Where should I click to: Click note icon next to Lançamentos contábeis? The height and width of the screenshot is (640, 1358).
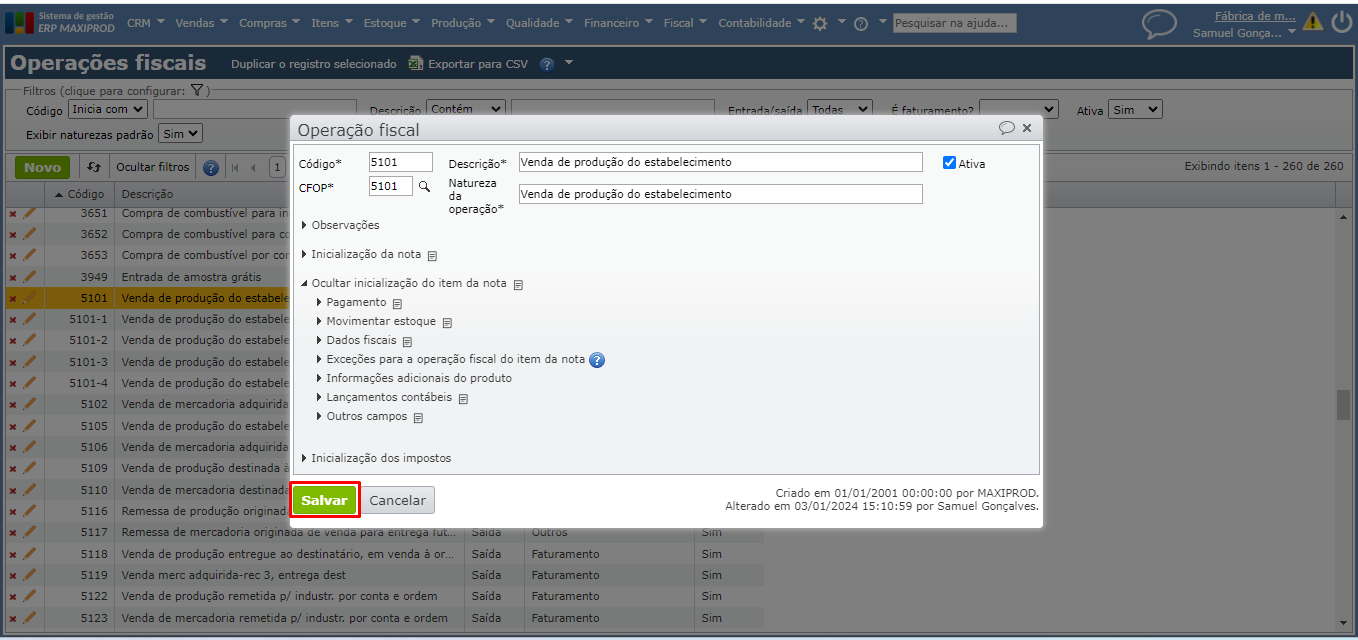[x=463, y=399]
